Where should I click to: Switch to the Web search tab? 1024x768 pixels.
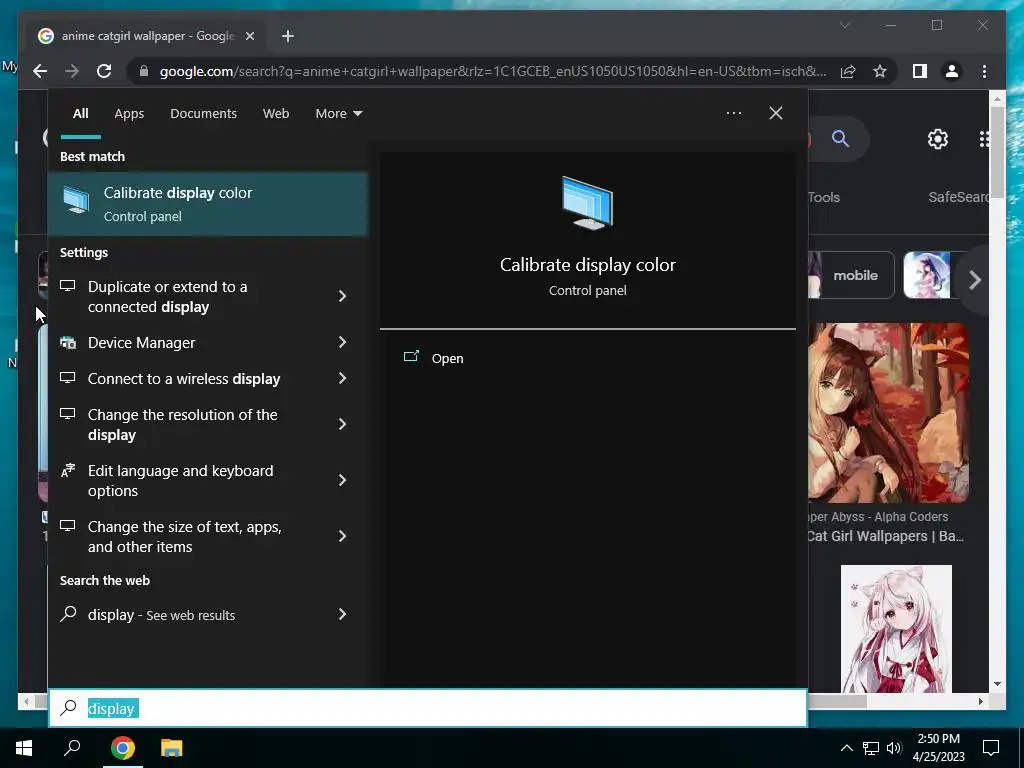tap(276, 114)
